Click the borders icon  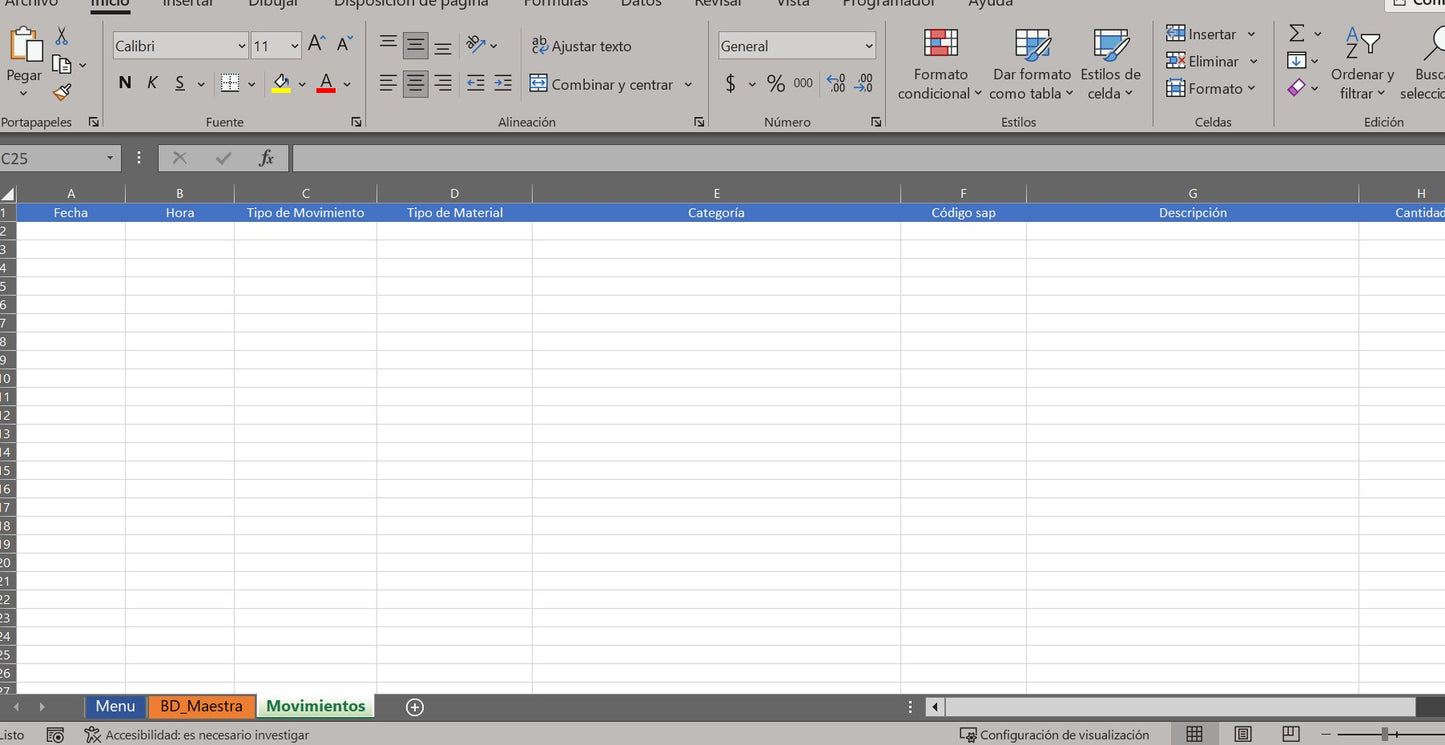tap(229, 83)
